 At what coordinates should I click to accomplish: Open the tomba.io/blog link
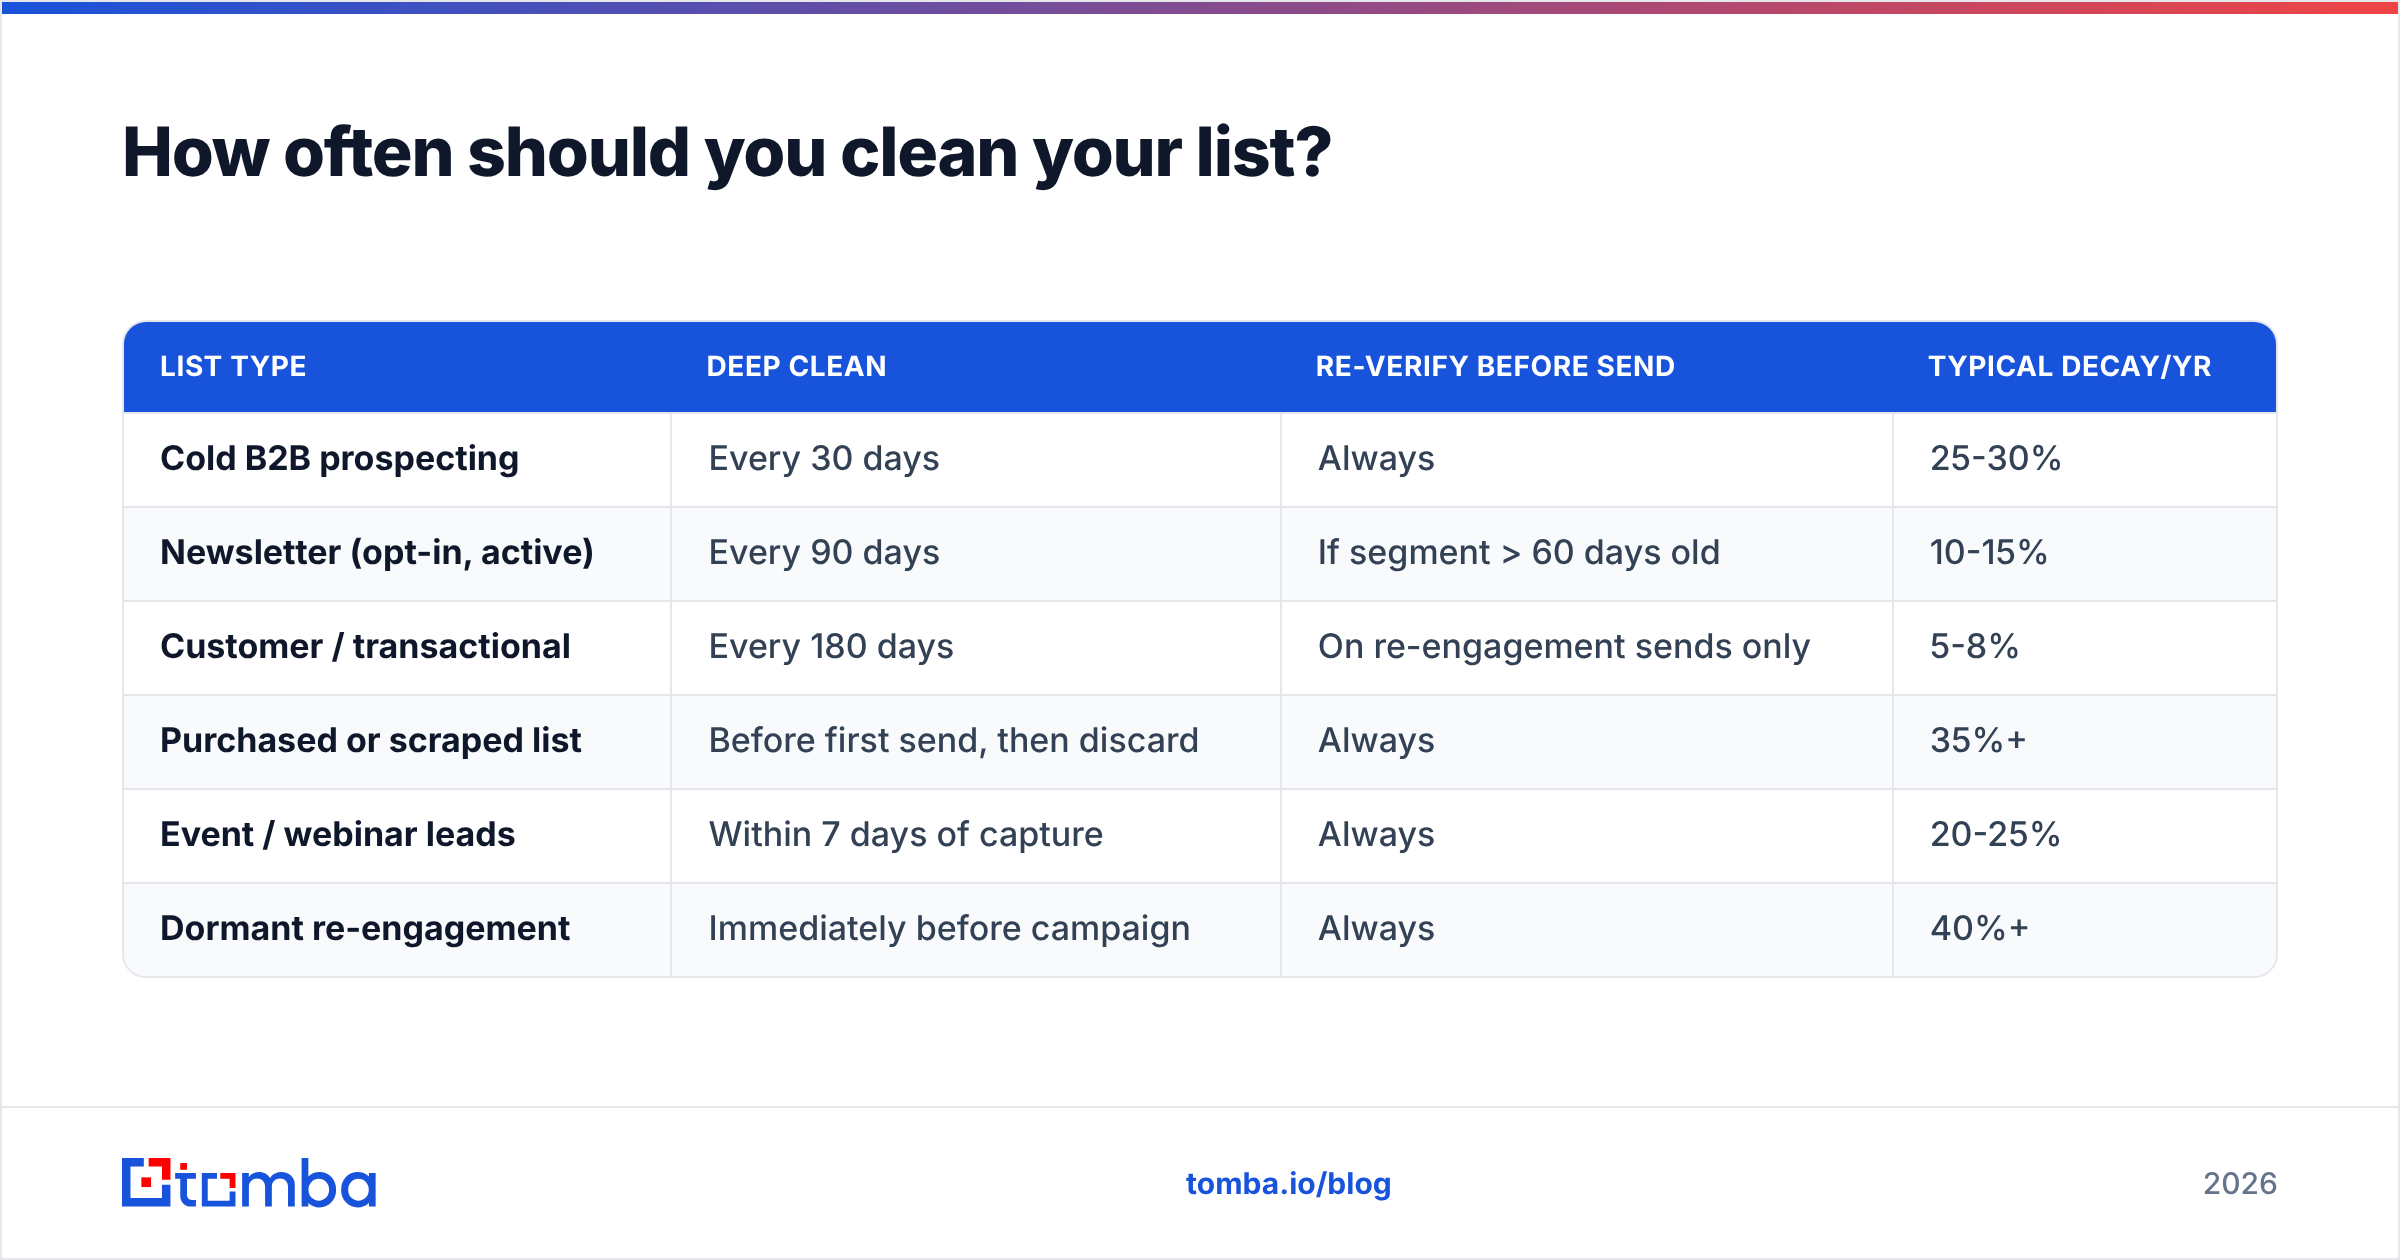click(1288, 1184)
